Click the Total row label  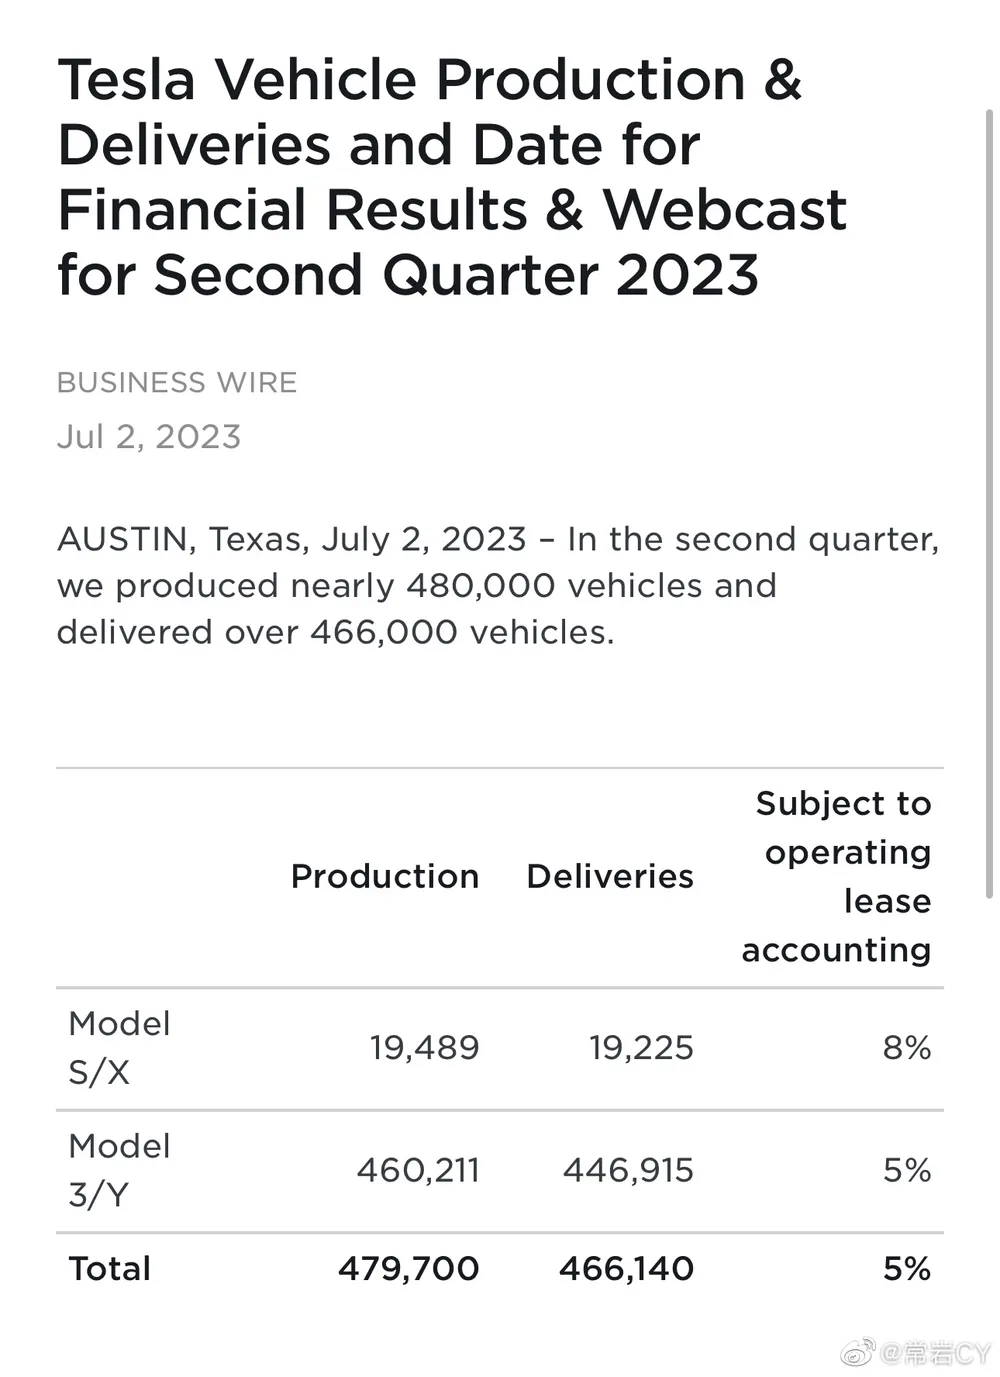[x=110, y=1268]
